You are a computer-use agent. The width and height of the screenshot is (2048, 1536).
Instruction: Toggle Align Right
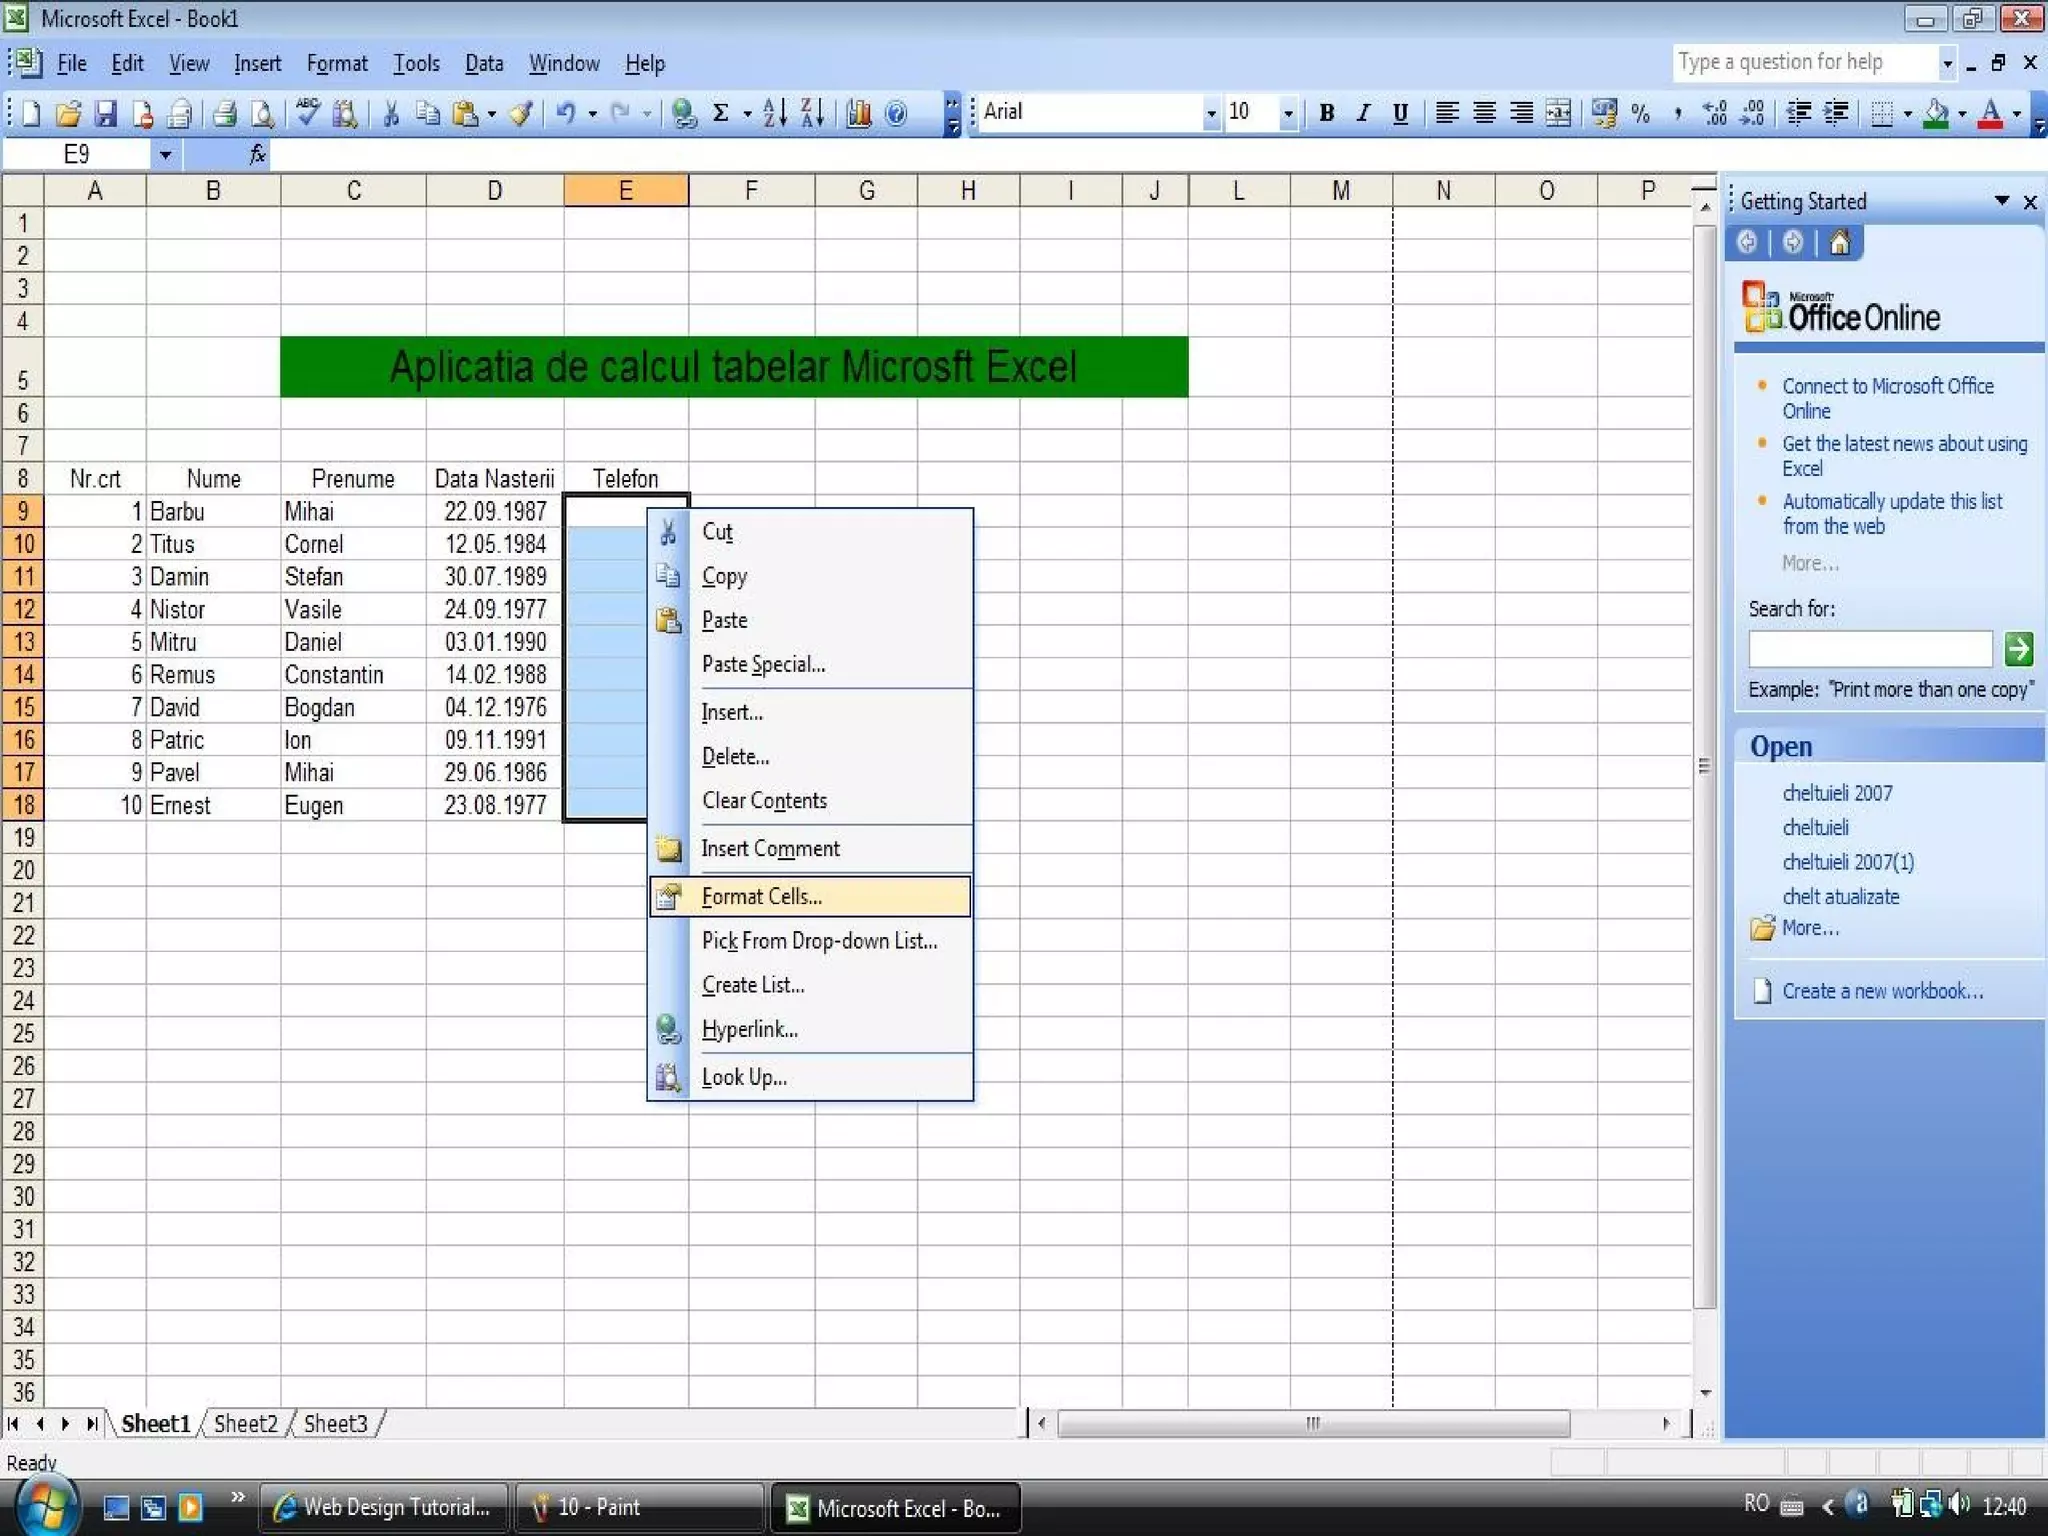(x=1521, y=113)
